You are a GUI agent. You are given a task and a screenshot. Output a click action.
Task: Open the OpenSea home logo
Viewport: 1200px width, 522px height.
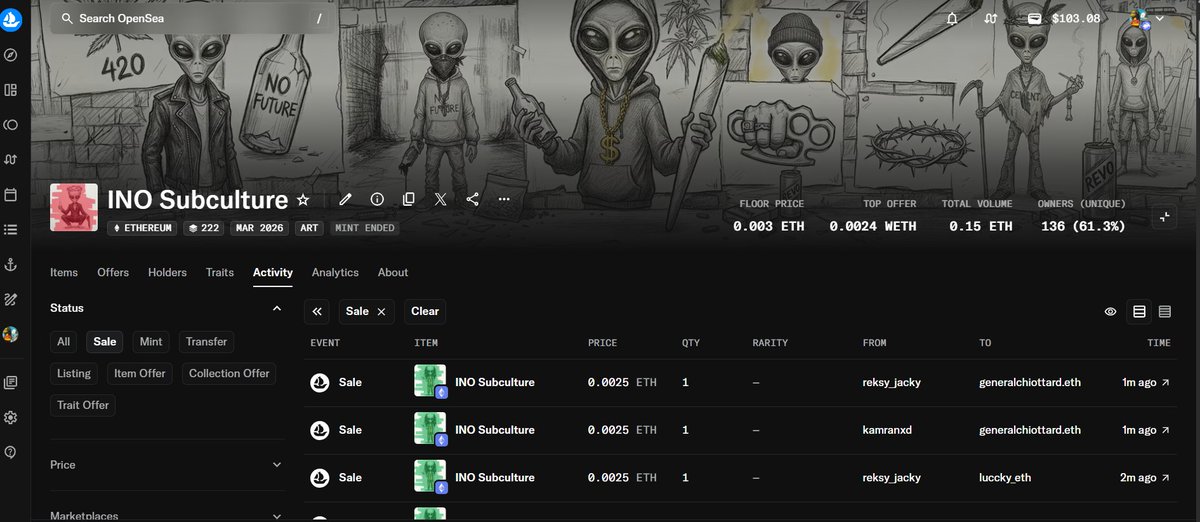[11, 18]
